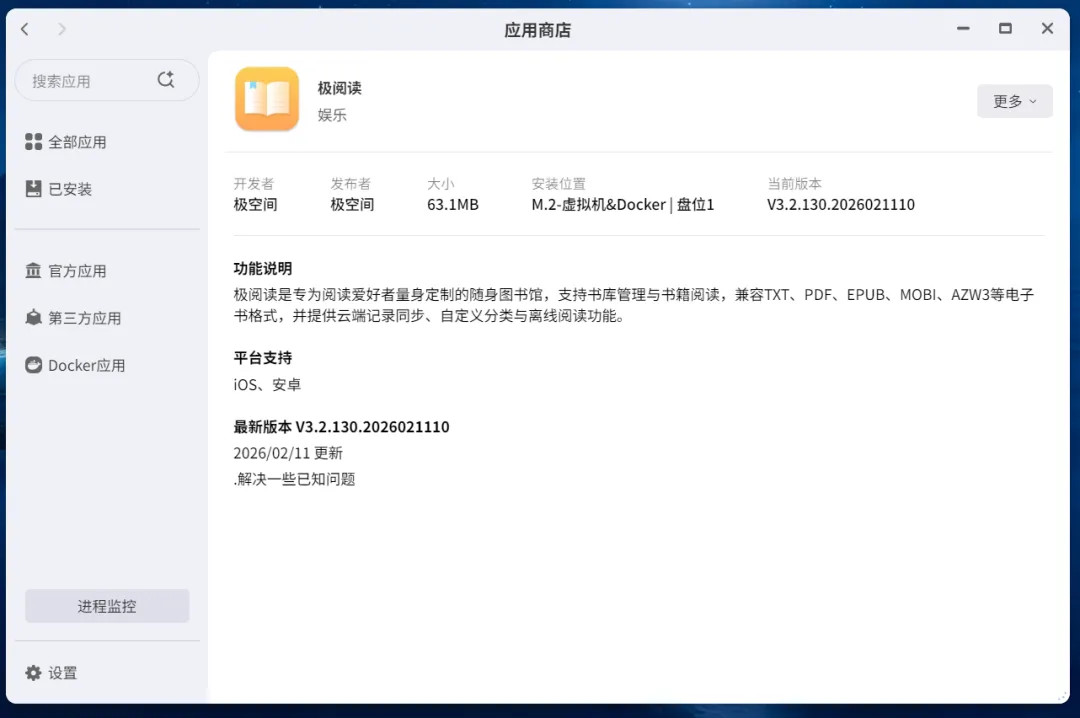
Task: Minimize the 应用商店 window
Action: pyautogui.click(x=963, y=28)
